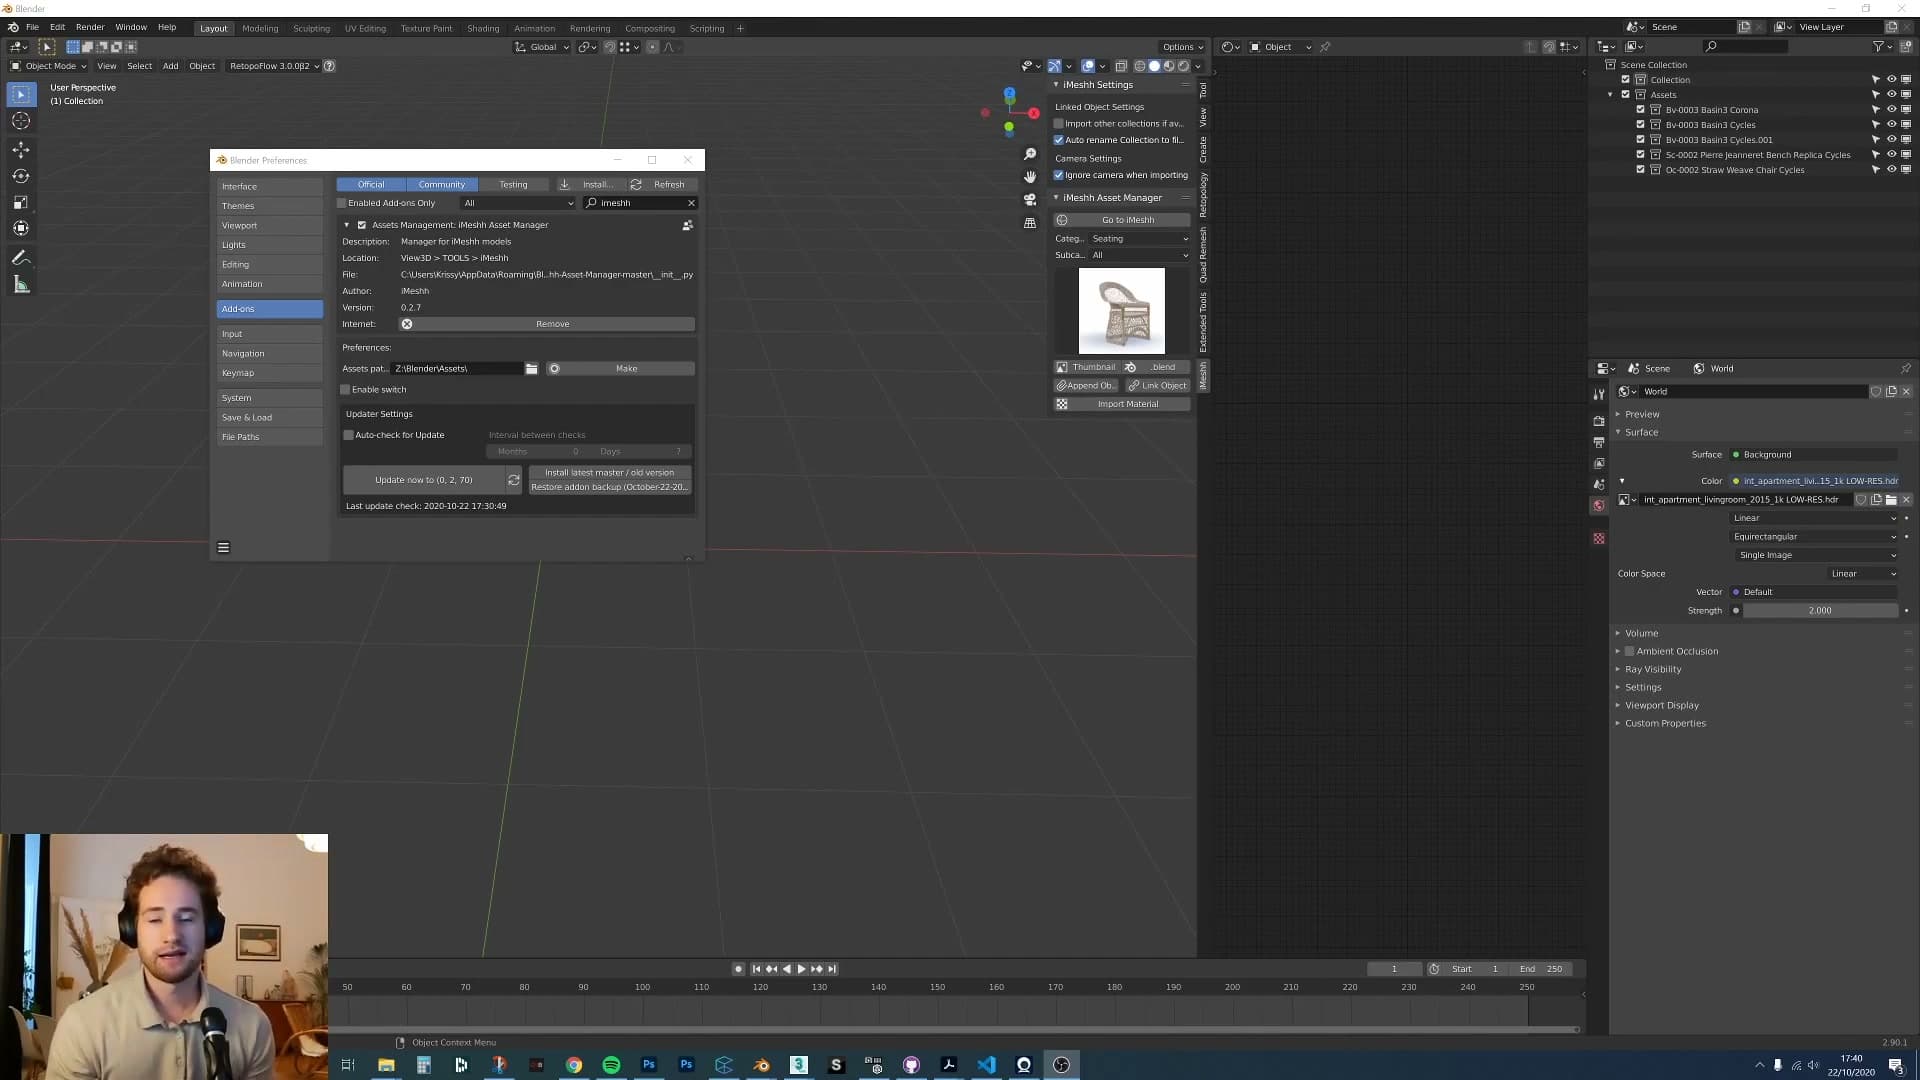Open add-on category All dropdown in Preferences
Image resolution: width=1920 pixels, height=1080 pixels.
pos(518,203)
